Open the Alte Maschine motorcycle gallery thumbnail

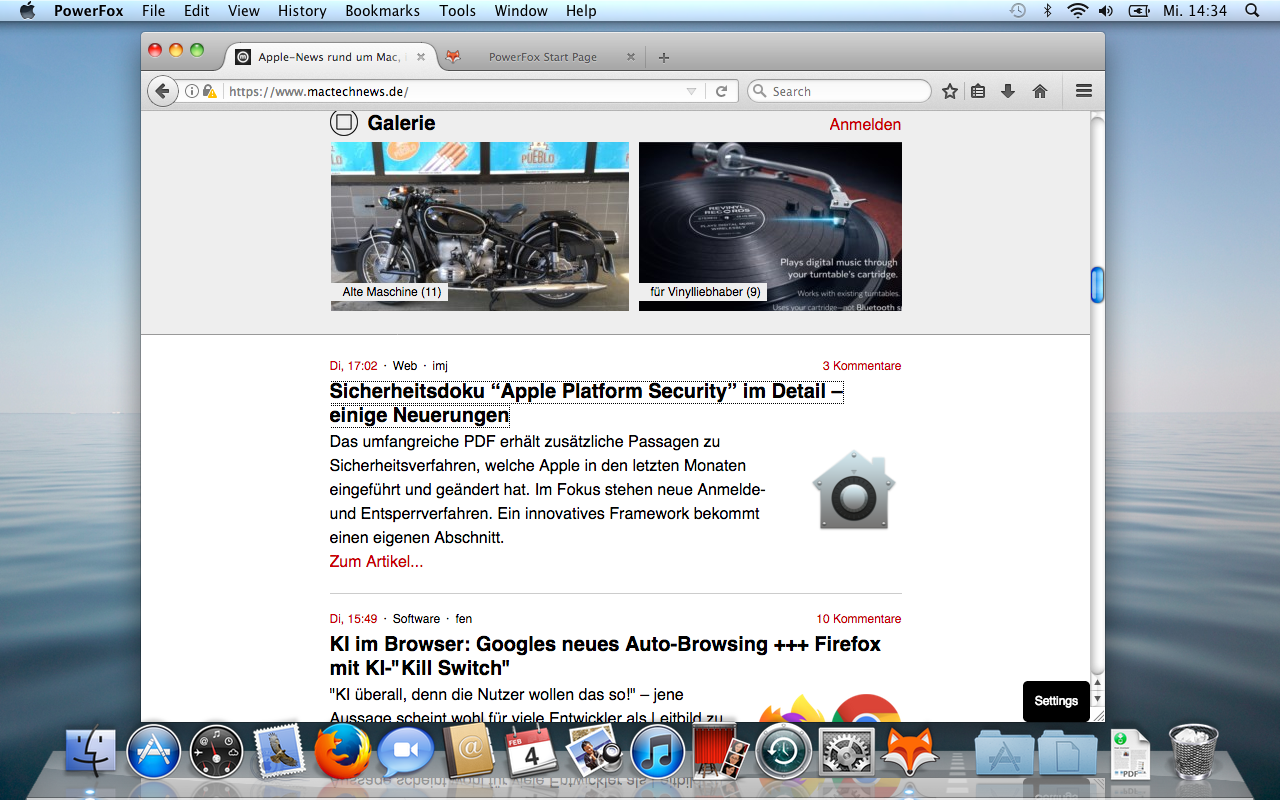480,226
